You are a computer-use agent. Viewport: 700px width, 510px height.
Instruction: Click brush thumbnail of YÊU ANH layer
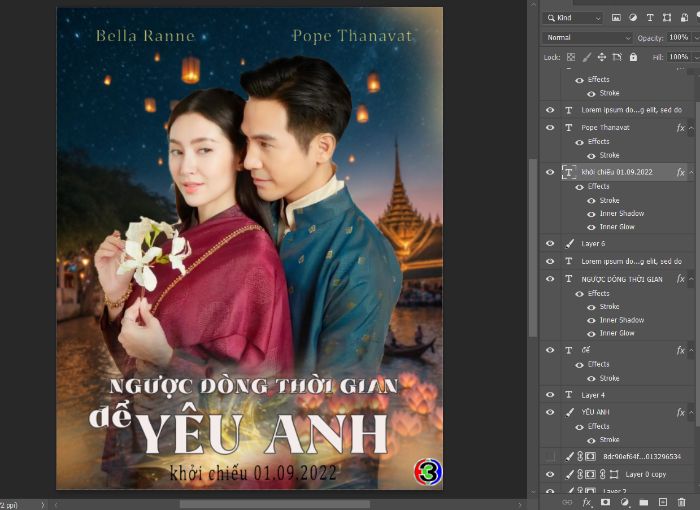click(570, 412)
